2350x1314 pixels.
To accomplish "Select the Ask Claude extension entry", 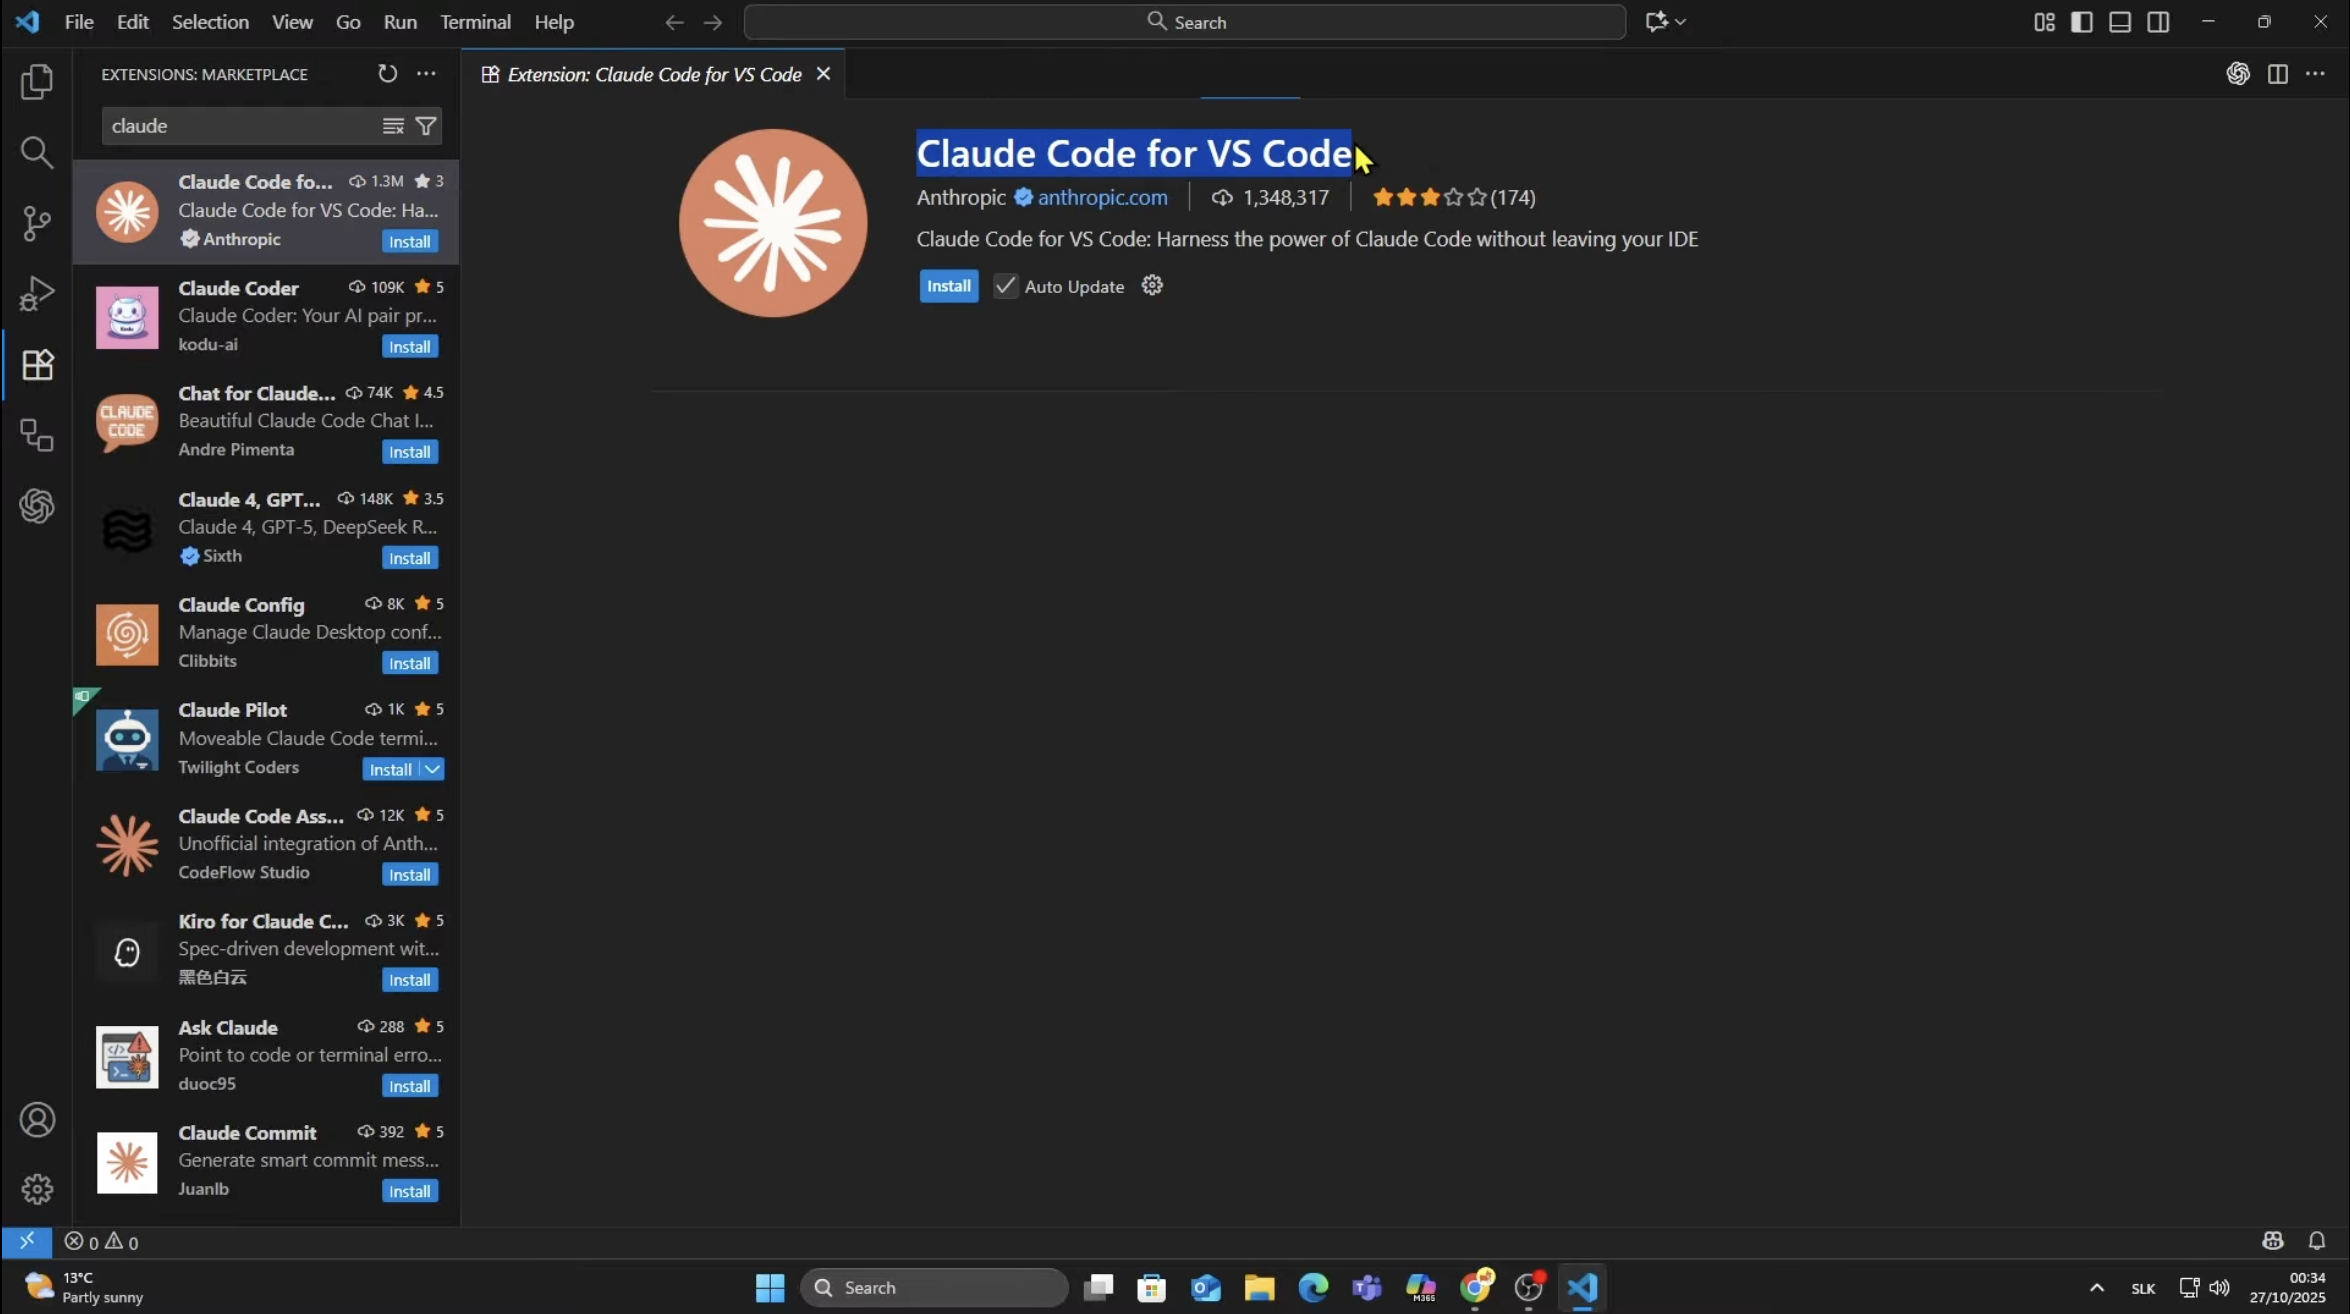I will [x=266, y=1056].
